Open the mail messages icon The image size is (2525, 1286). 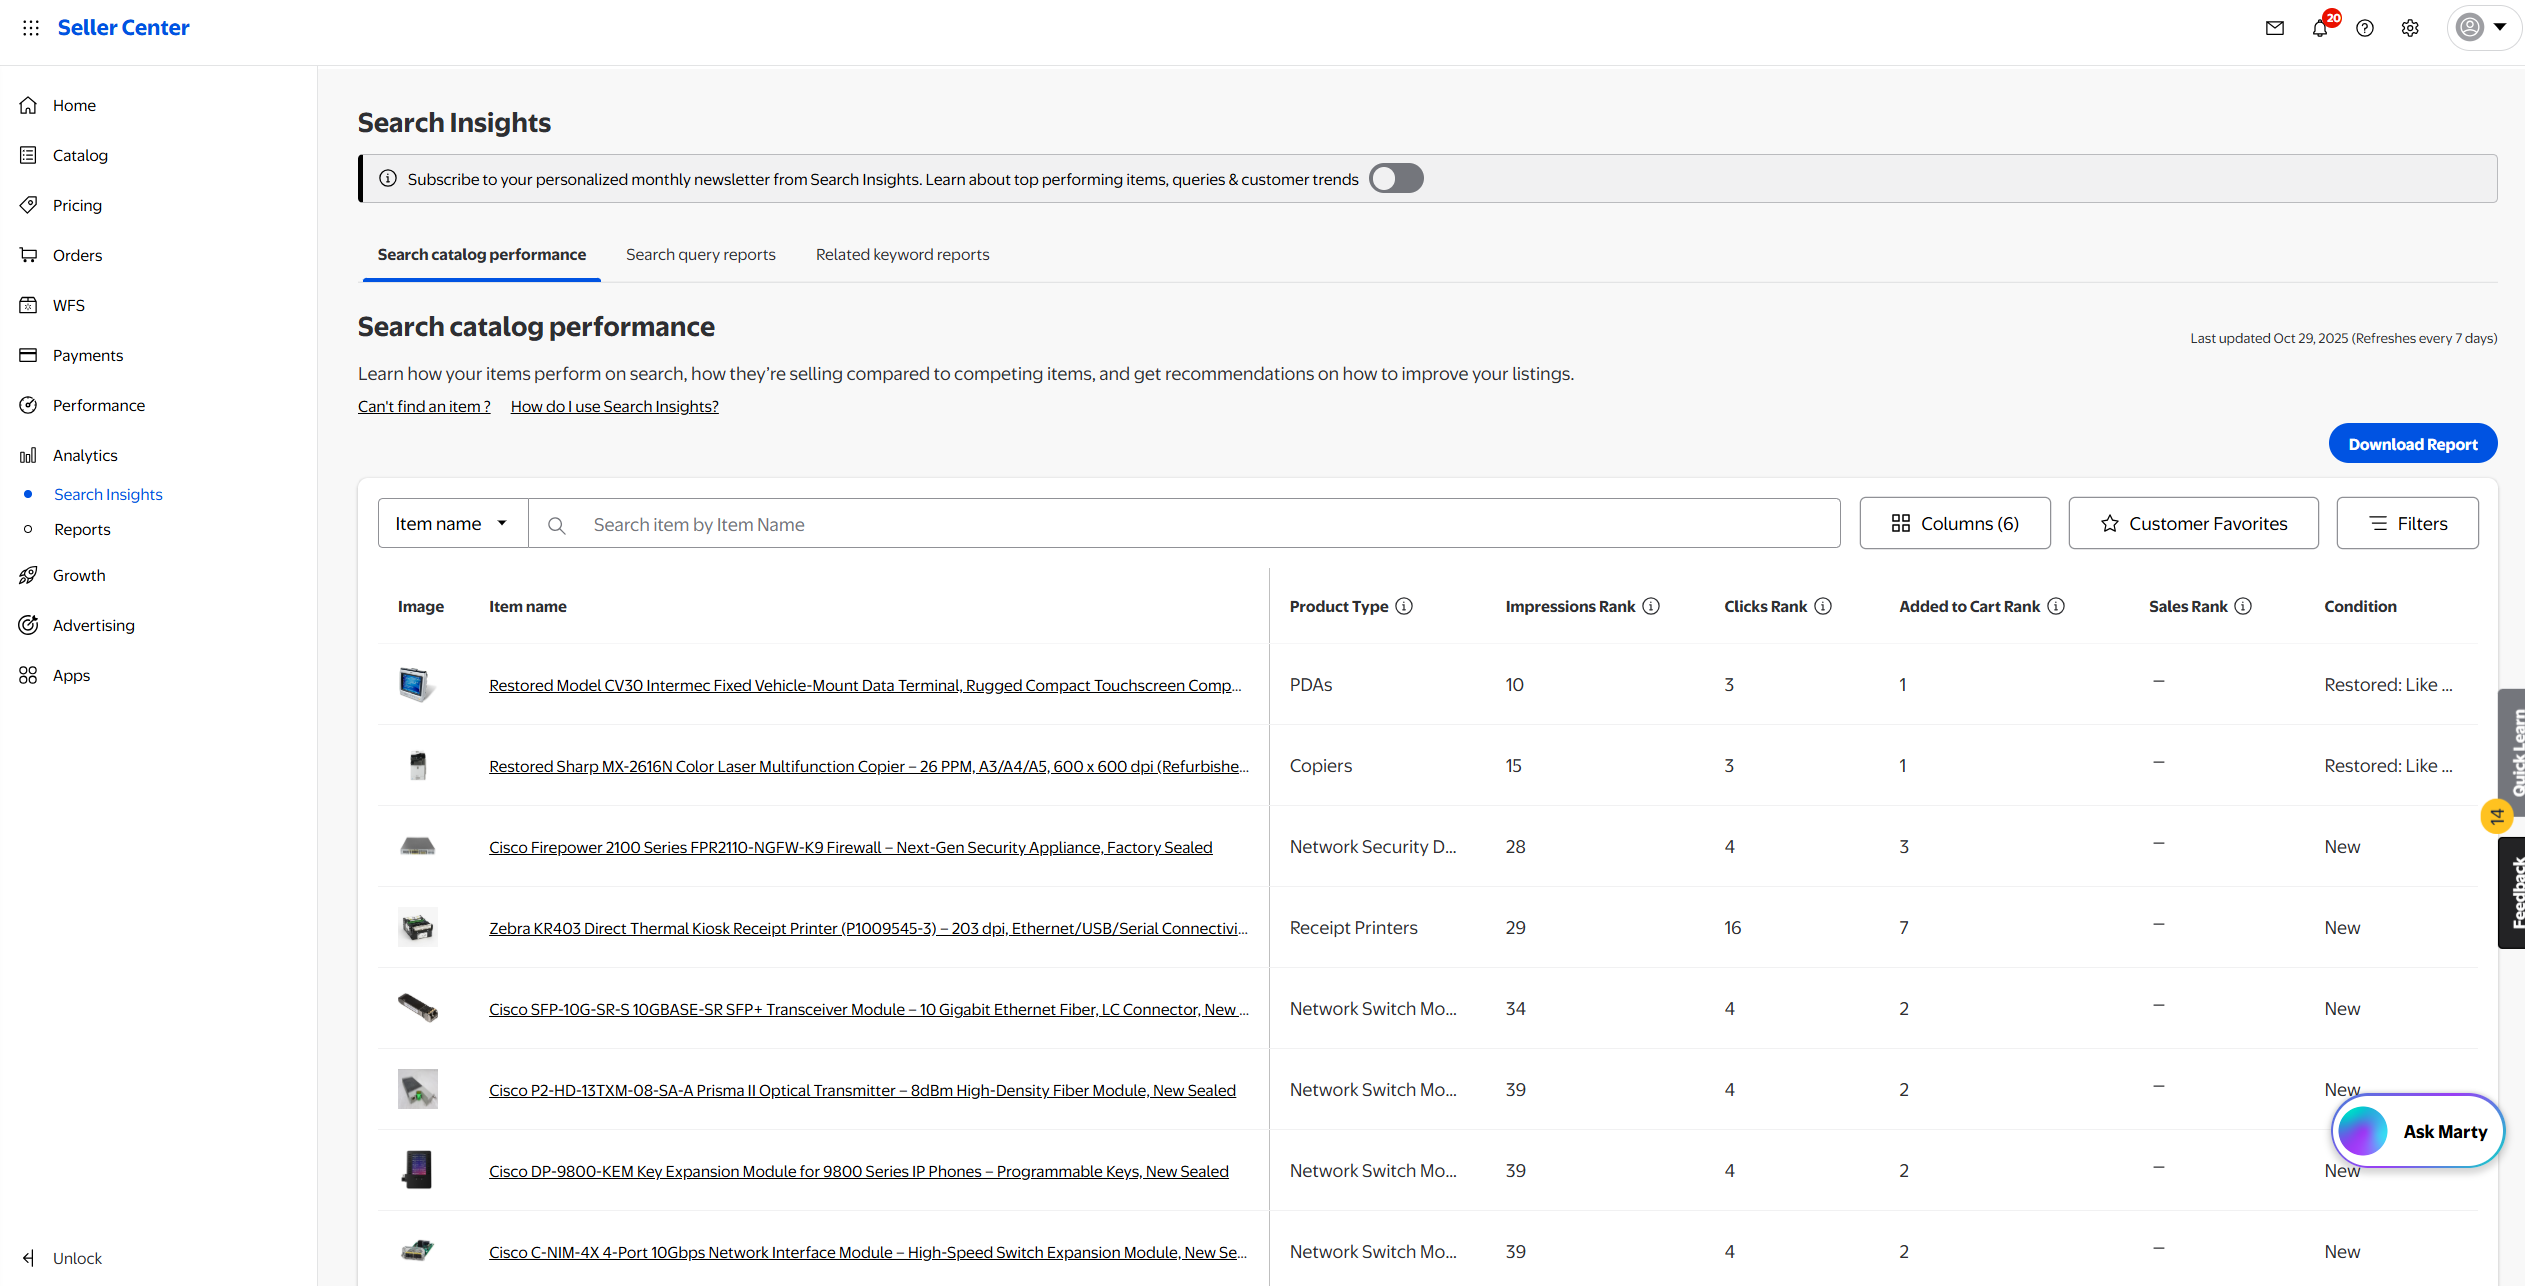coord(2275,28)
